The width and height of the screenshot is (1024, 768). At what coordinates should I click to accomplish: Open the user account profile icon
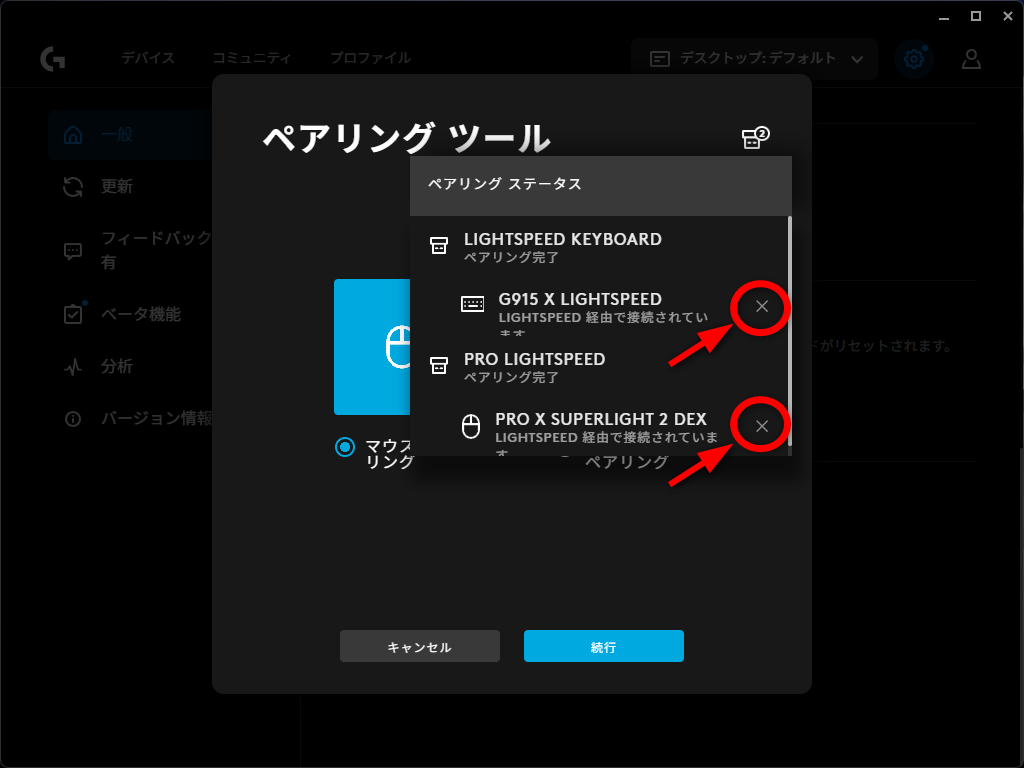(x=971, y=59)
